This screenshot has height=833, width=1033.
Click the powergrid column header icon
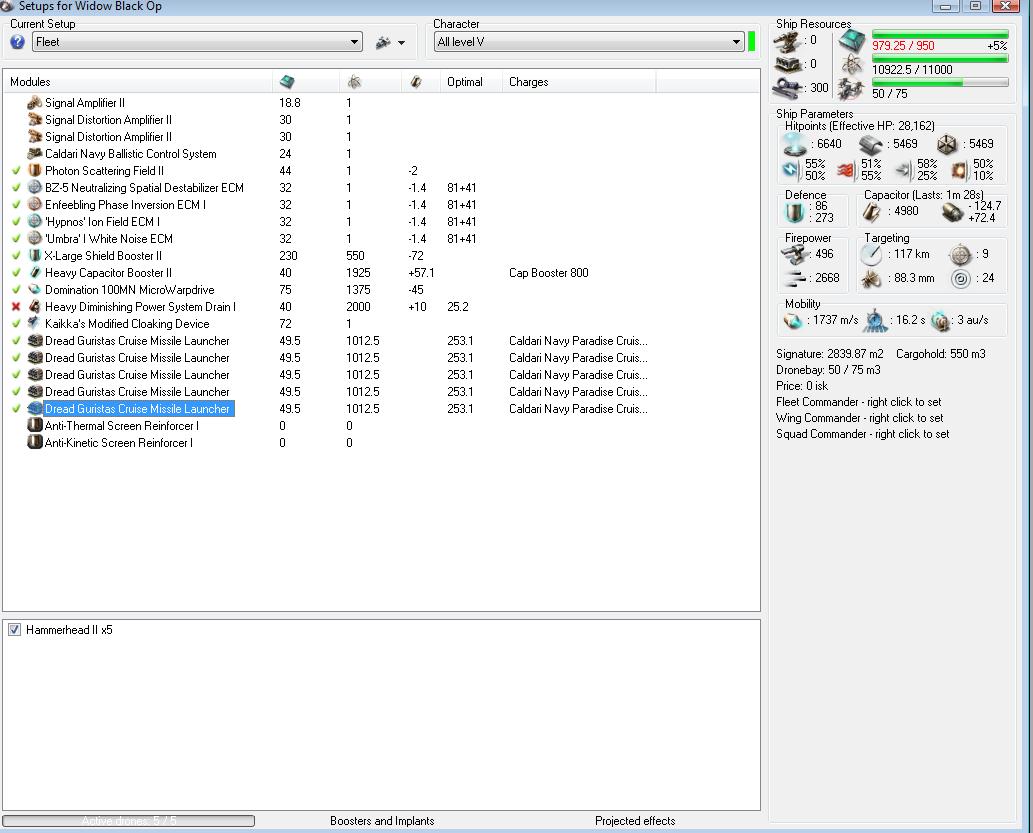click(355, 82)
